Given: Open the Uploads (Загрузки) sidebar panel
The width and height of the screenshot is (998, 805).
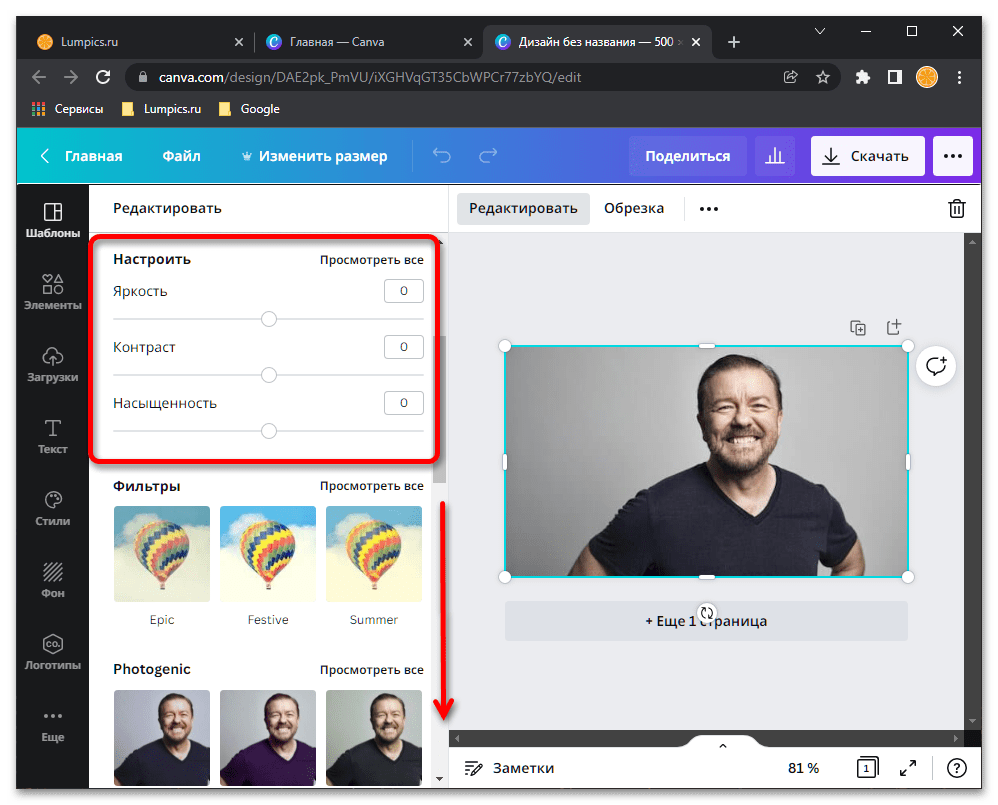Looking at the screenshot, I should click(x=53, y=364).
